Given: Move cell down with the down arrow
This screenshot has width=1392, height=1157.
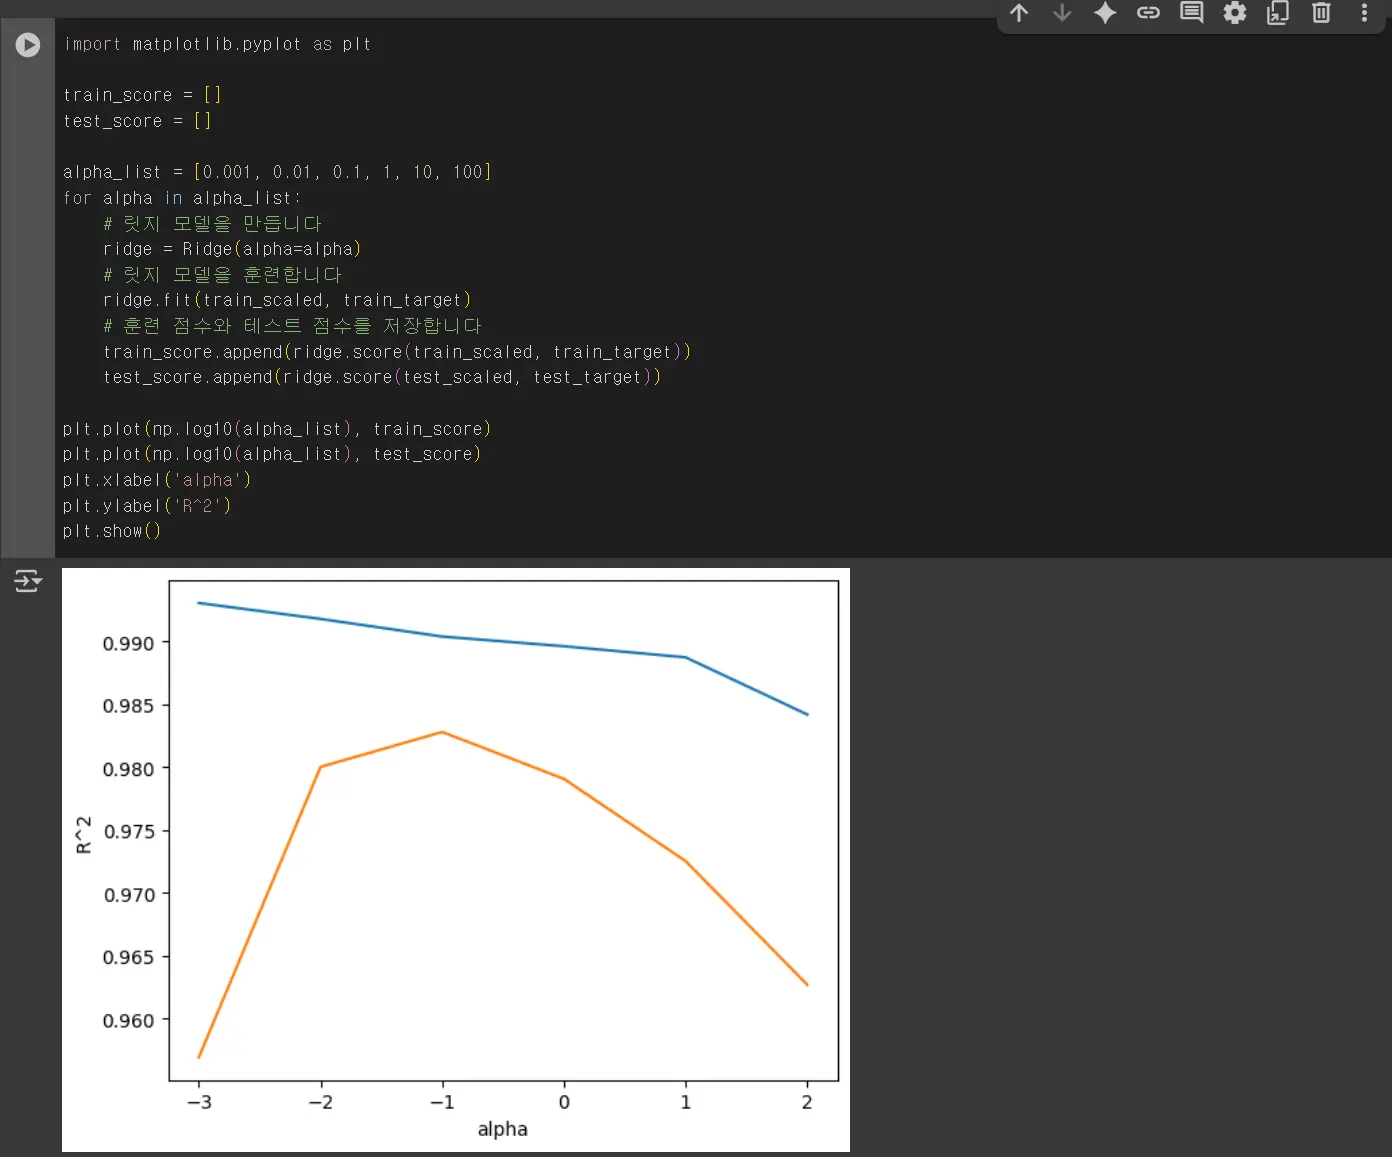Looking at the screenshot, I should (1062, 13).
